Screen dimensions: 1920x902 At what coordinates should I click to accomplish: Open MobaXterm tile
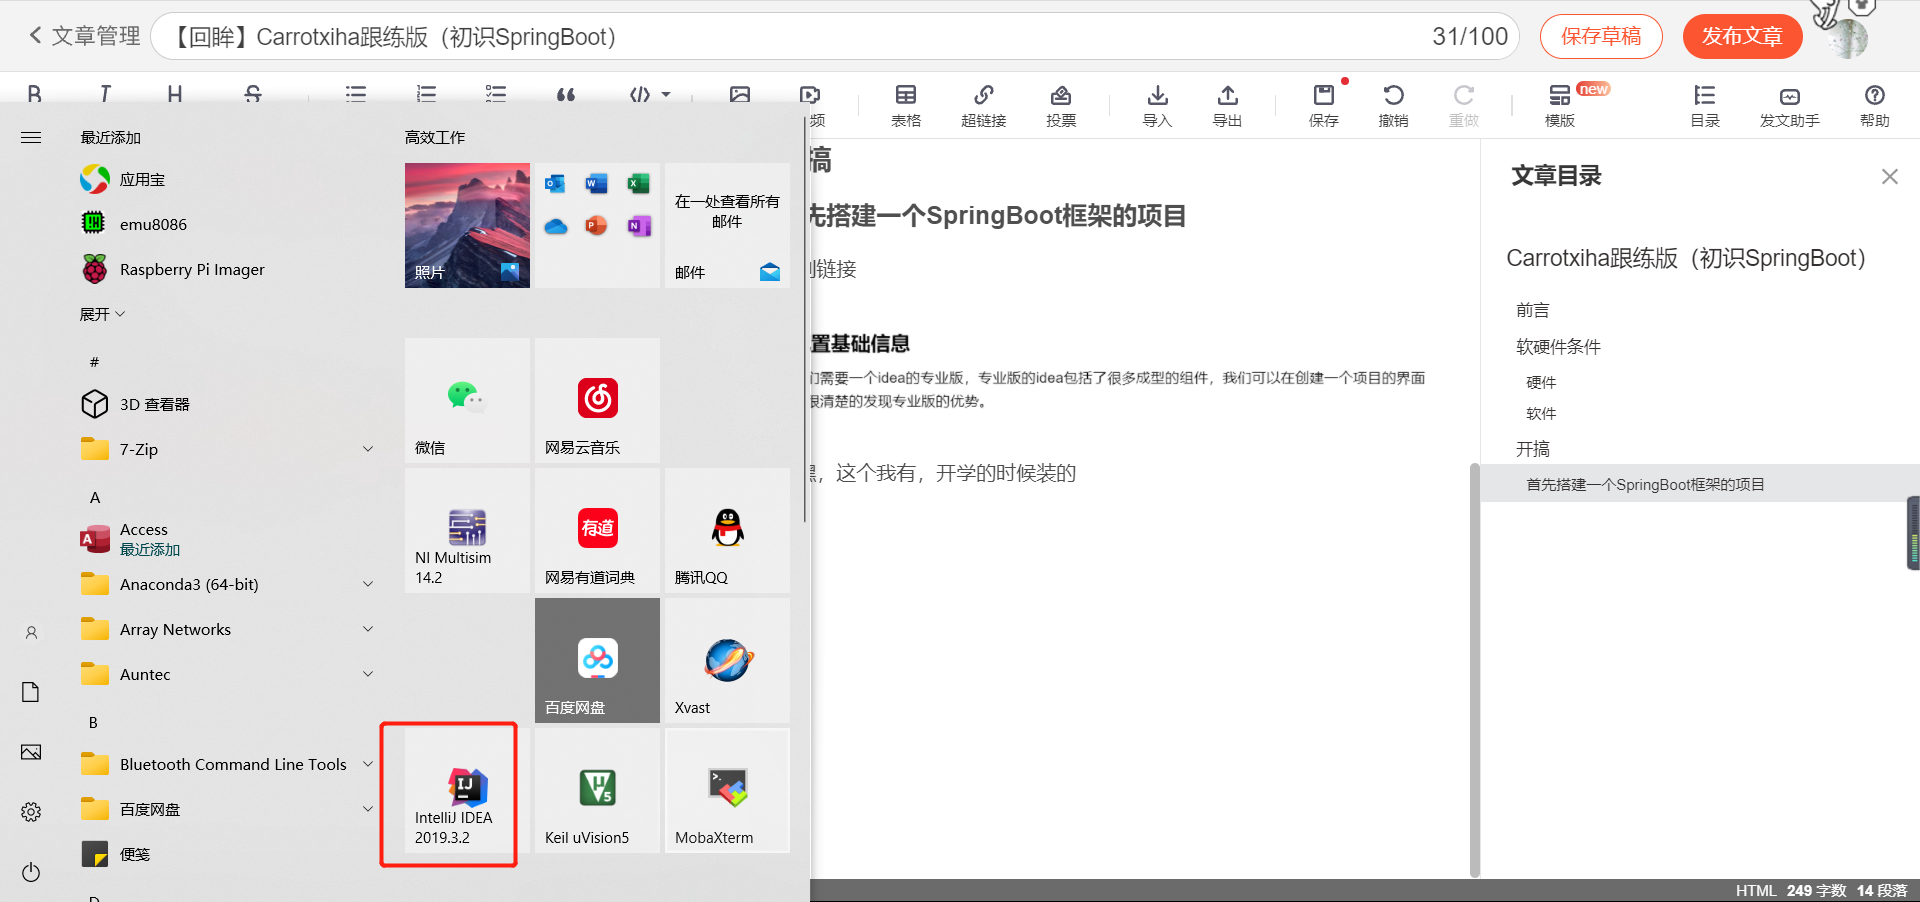point(727,790)
